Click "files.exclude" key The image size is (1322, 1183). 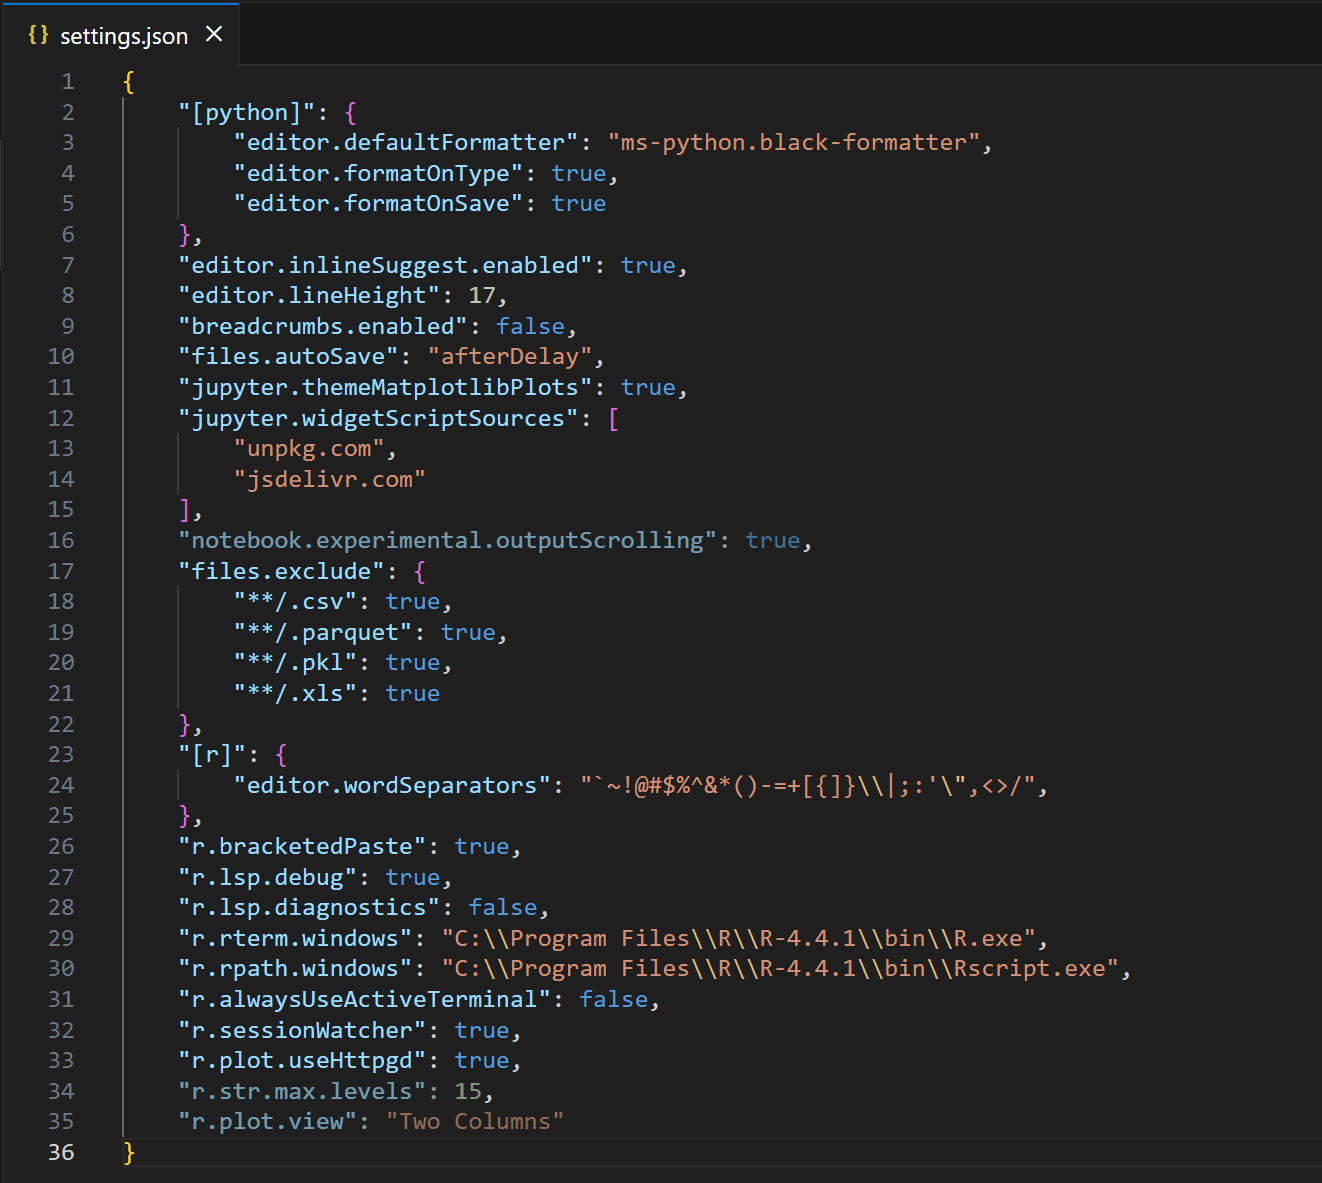(x=281, y=572)
